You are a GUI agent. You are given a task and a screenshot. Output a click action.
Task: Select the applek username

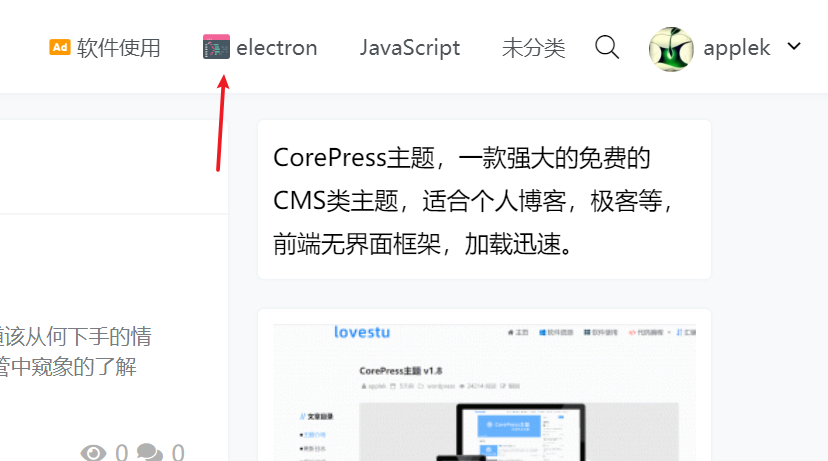click(x=737, y=48)
